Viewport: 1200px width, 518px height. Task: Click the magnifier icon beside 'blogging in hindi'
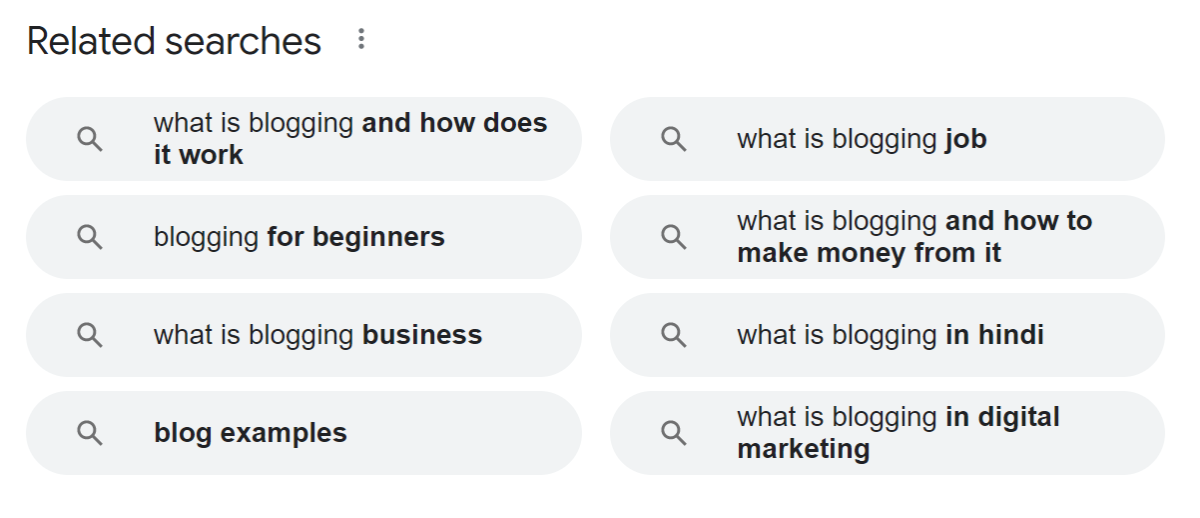(674, 335)
